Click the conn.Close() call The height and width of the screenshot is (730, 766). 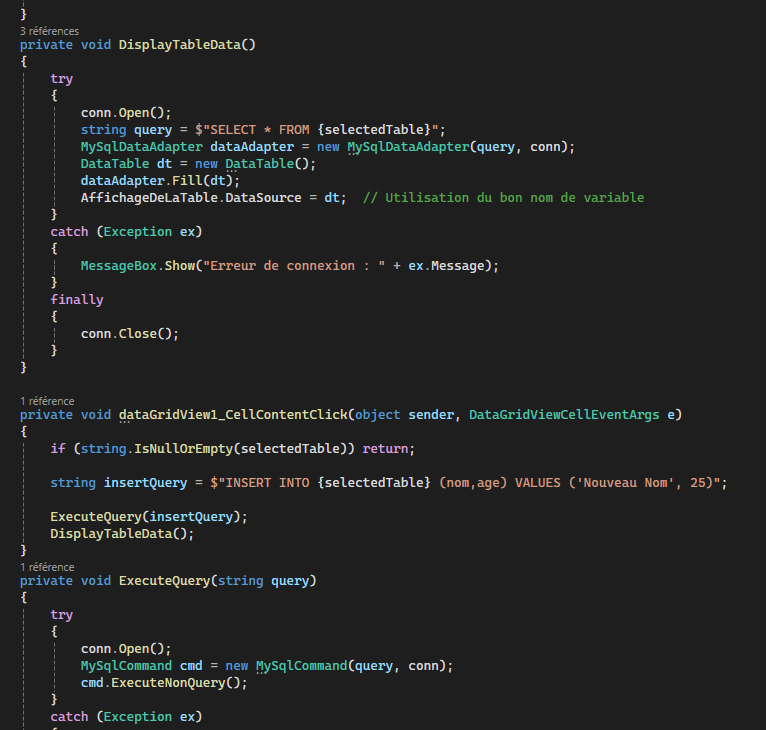click(x=129, y=333)
